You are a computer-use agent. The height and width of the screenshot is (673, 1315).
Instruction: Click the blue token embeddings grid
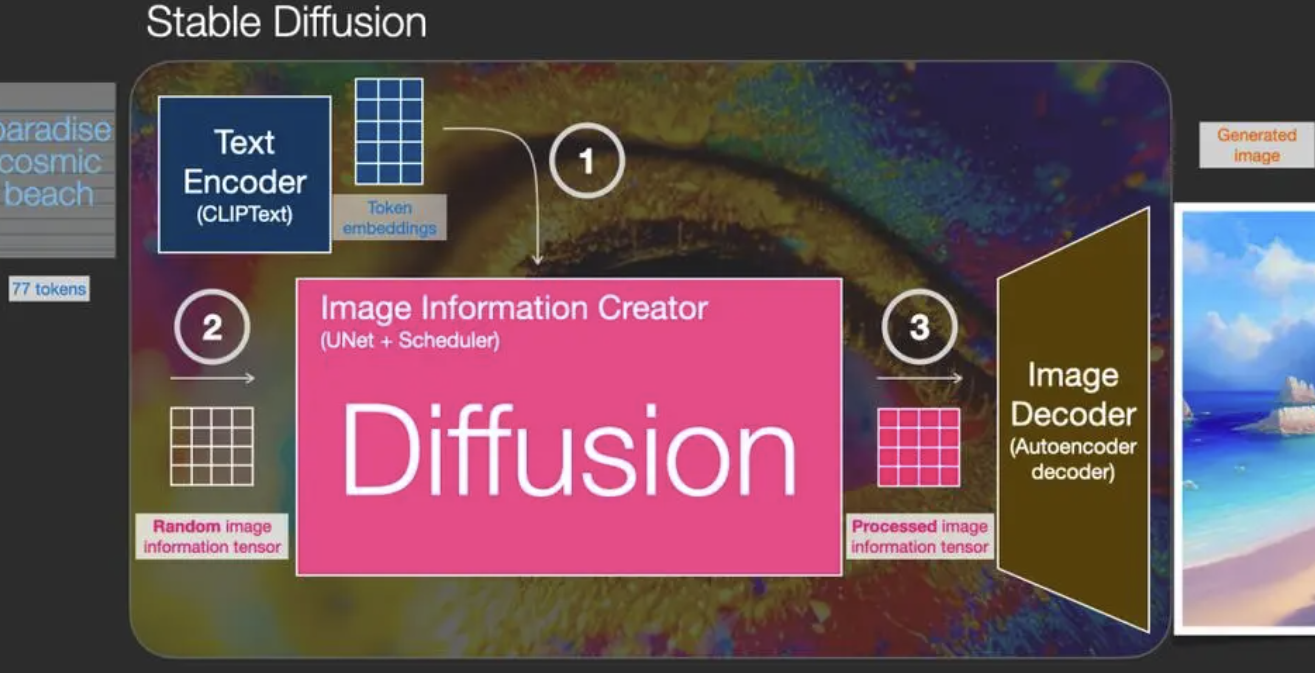pos(389,131)
